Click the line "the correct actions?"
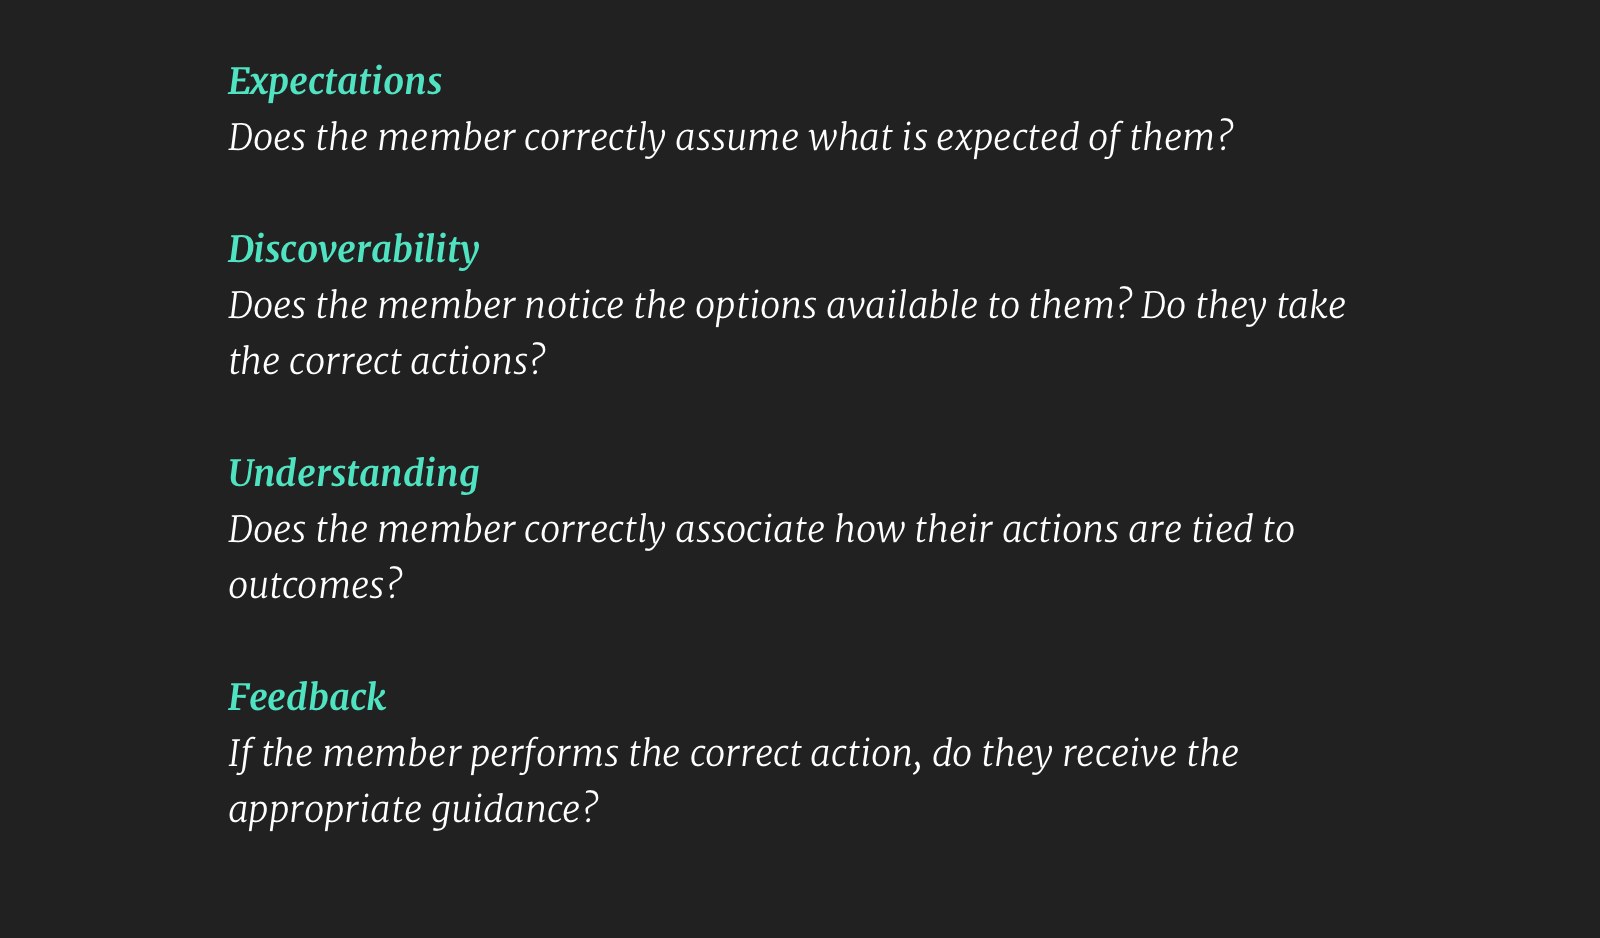This screenshot has height=938, width=1600. pyautogui.click(x=387, y=361)
